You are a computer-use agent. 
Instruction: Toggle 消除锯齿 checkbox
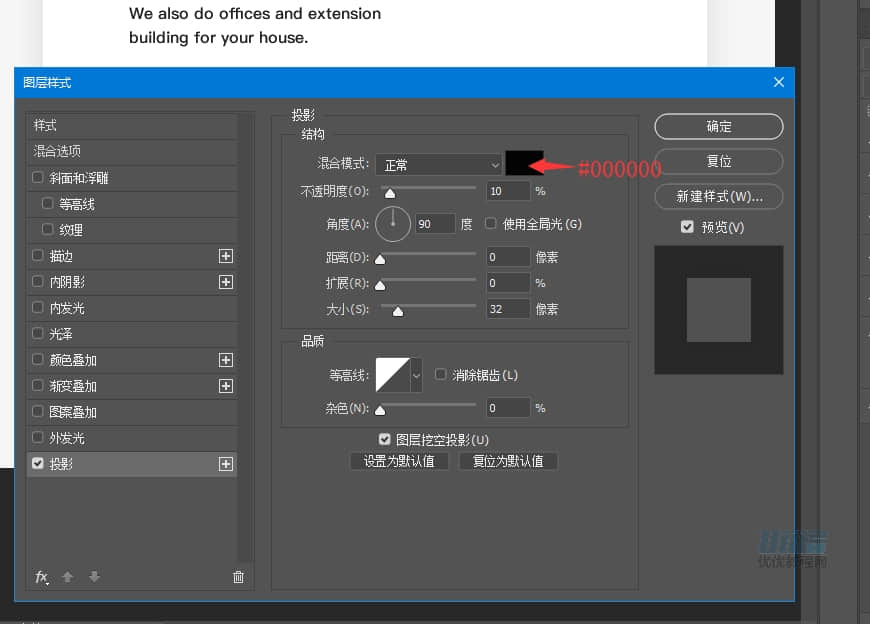click(441, 374)
